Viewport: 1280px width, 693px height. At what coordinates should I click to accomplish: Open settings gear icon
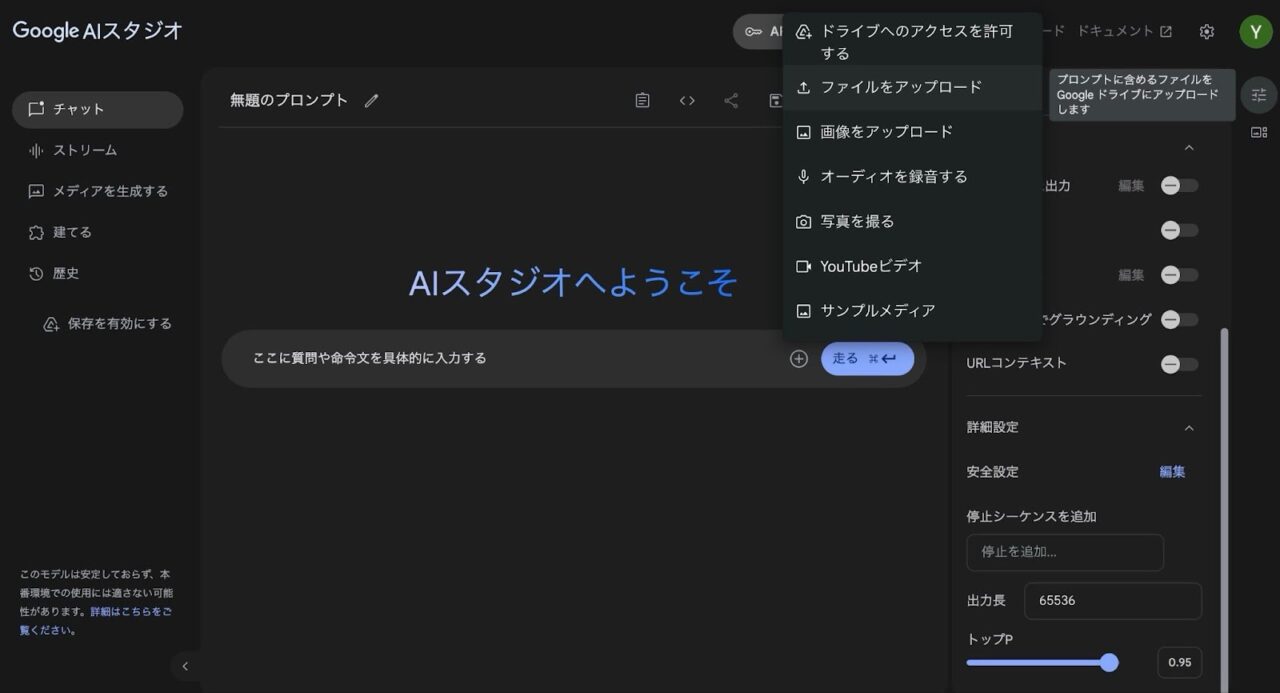point(1207,32)
